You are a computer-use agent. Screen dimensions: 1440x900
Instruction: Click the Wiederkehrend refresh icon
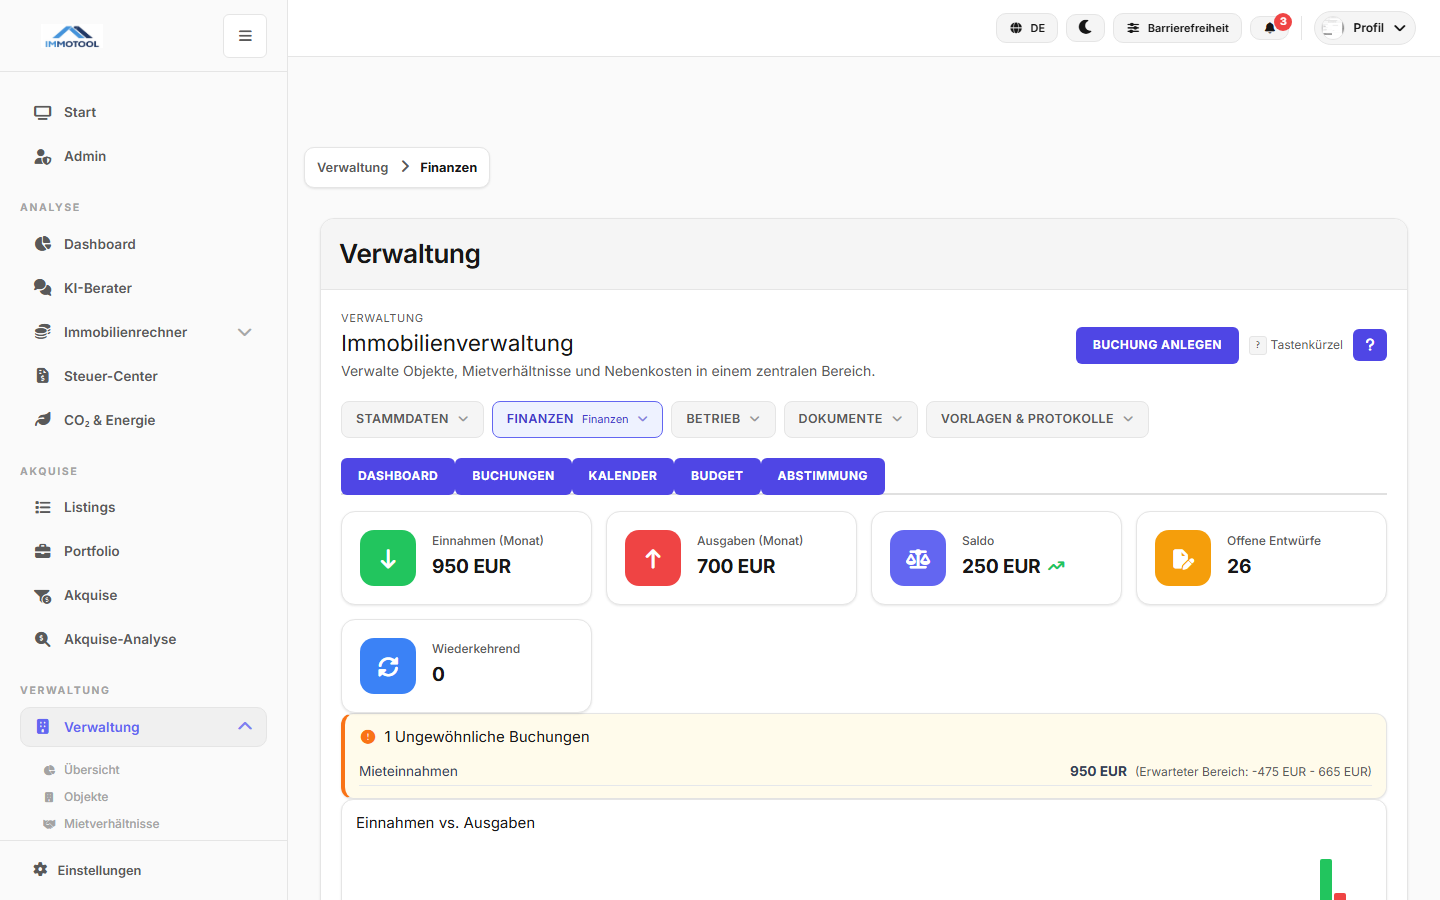[387, 666]
